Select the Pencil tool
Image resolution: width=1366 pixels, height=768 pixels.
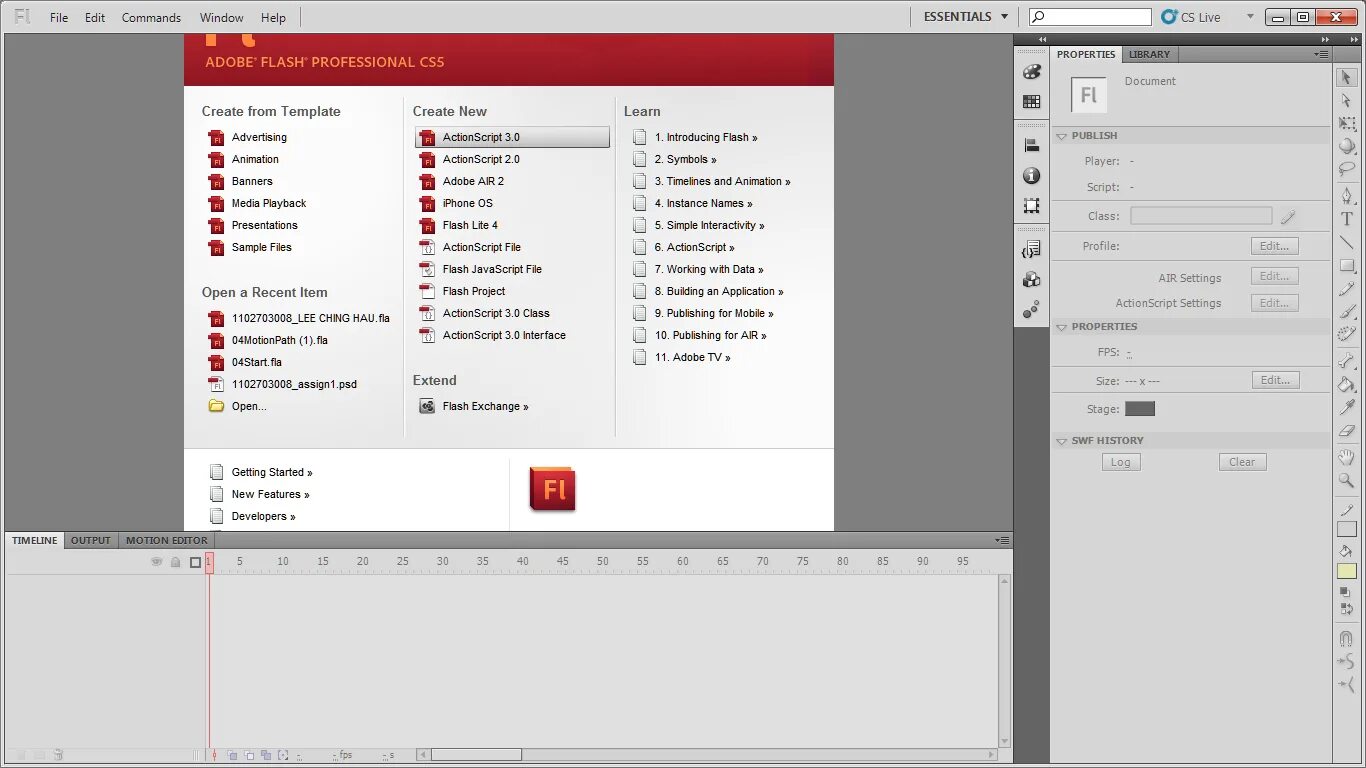click(1347, 289)
